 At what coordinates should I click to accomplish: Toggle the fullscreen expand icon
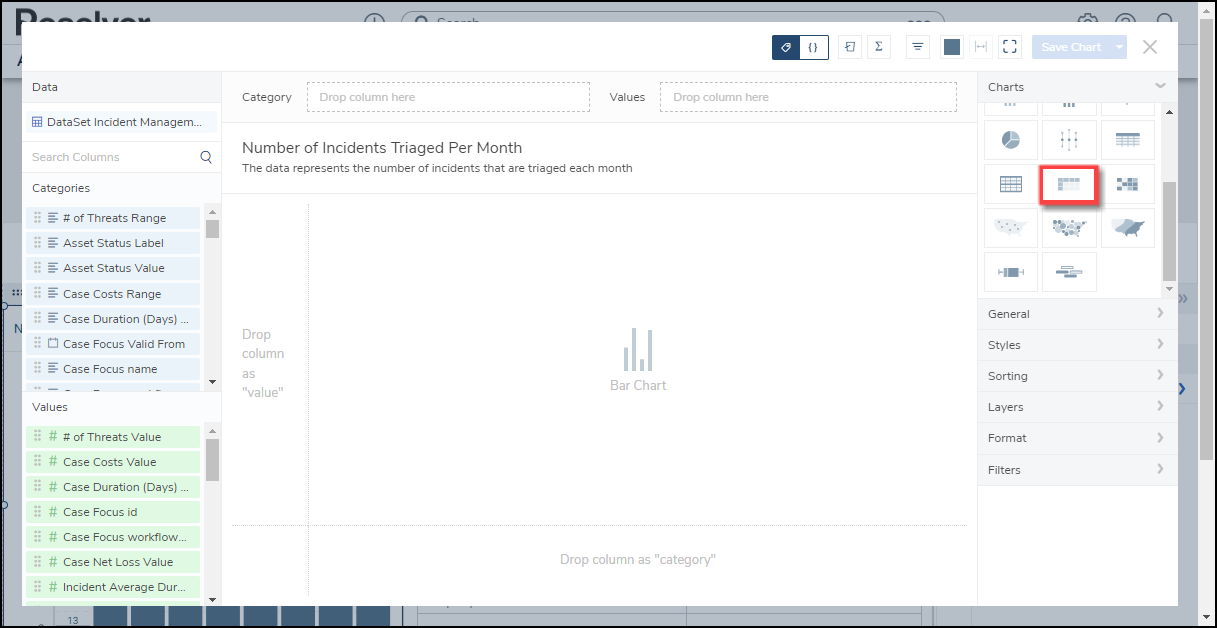click(x=1010, y=47)
